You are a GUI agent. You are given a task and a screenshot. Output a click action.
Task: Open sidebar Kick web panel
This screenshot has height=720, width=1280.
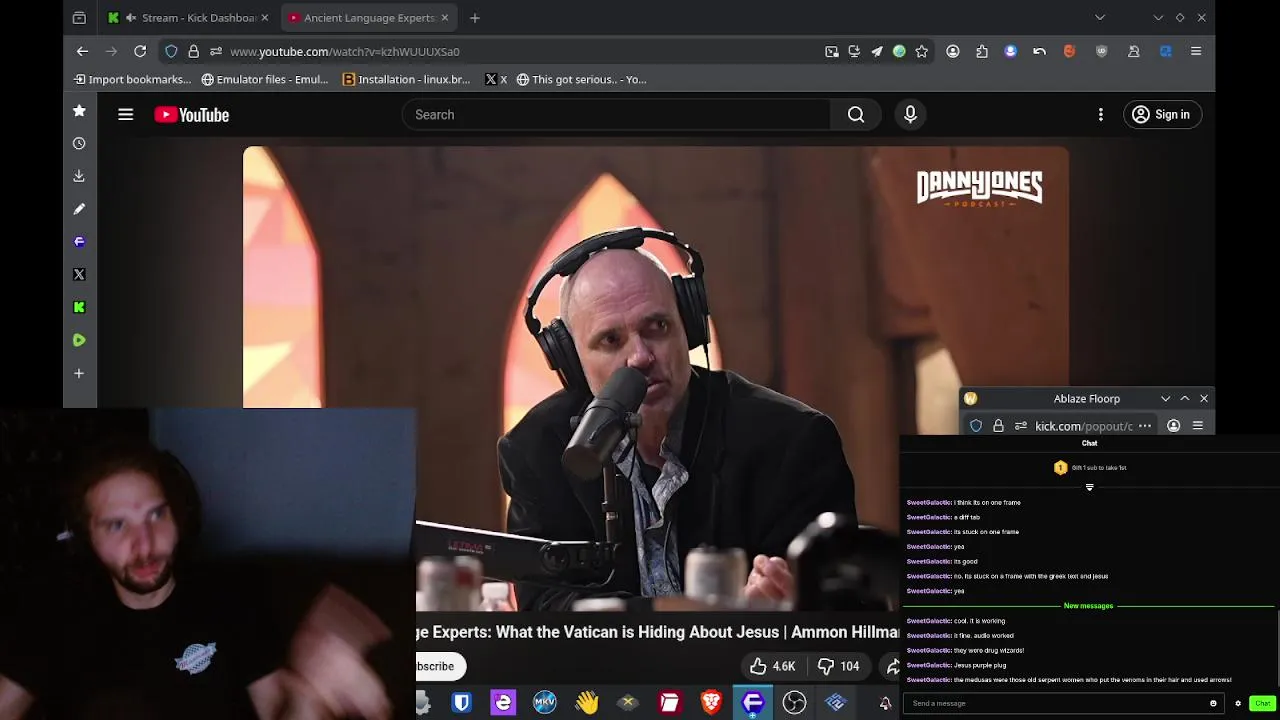79,307
